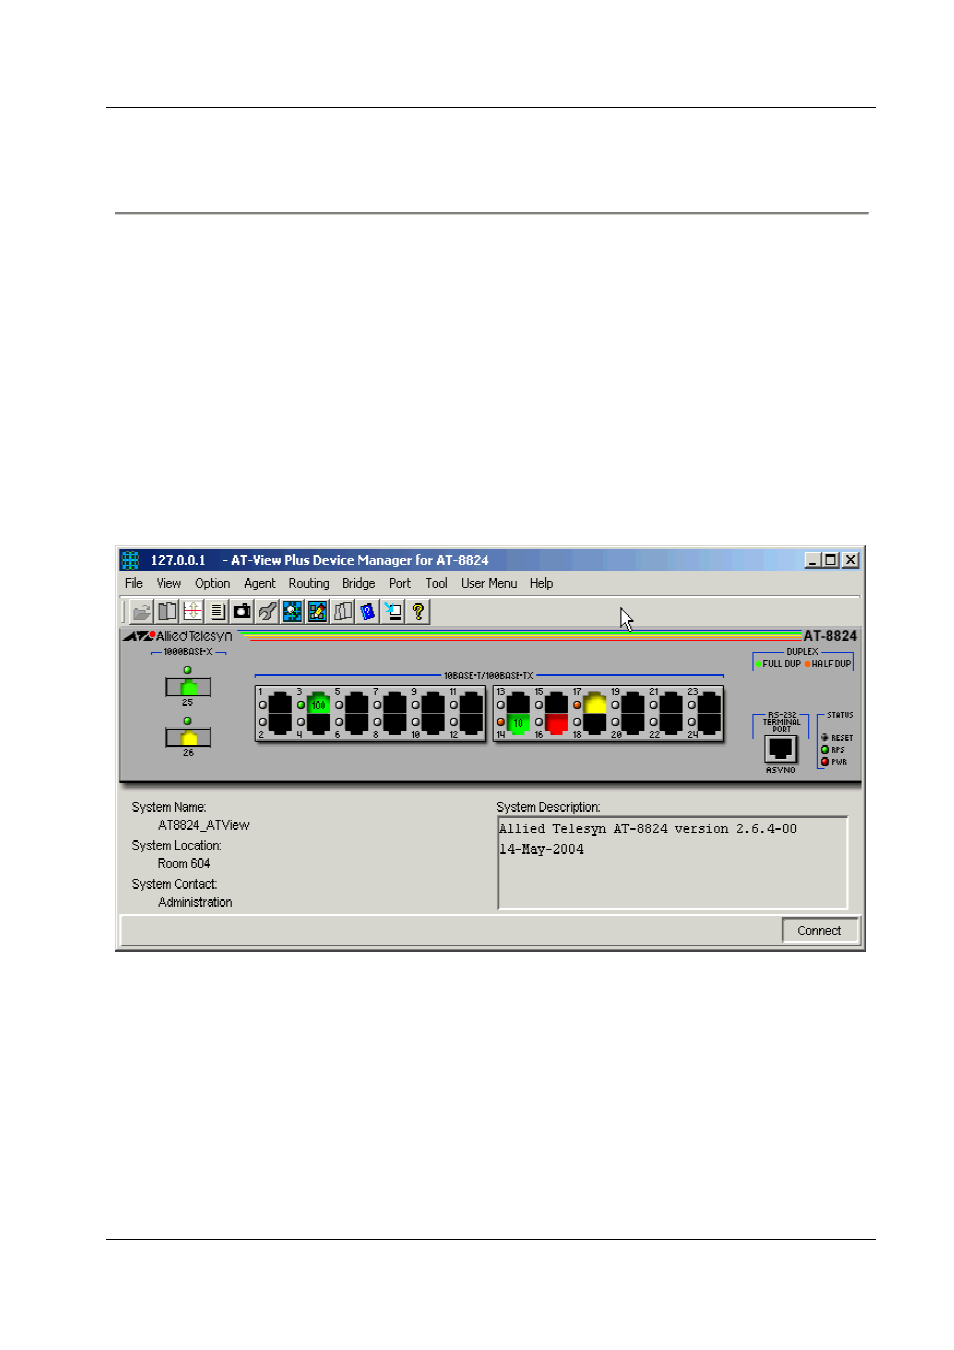Click the red PWR status LED

pos(825,762)
